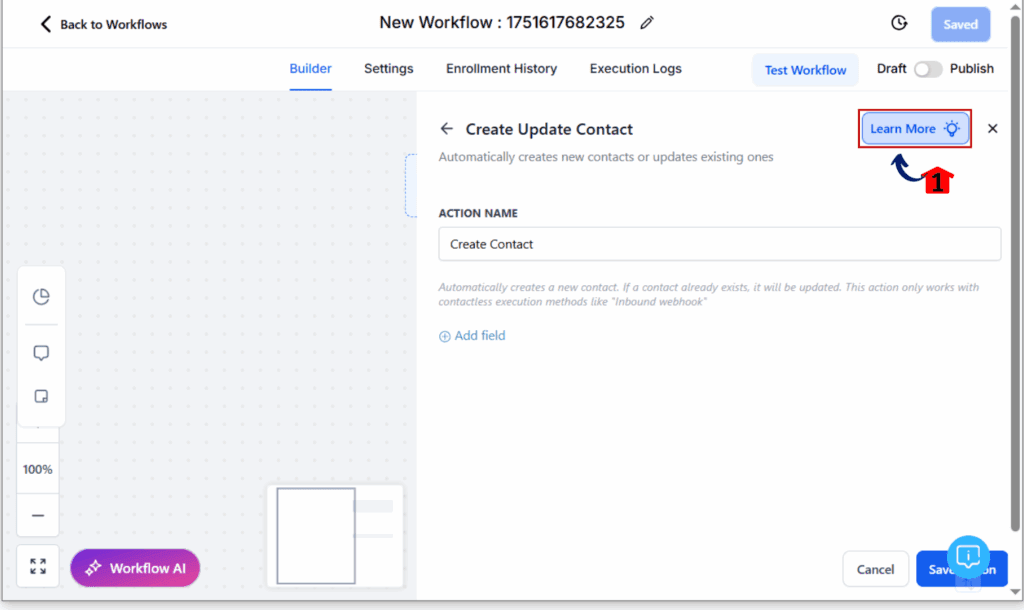The image size is (1024, 610).
Task: Open the Settings tab
Action: [389, 69]
